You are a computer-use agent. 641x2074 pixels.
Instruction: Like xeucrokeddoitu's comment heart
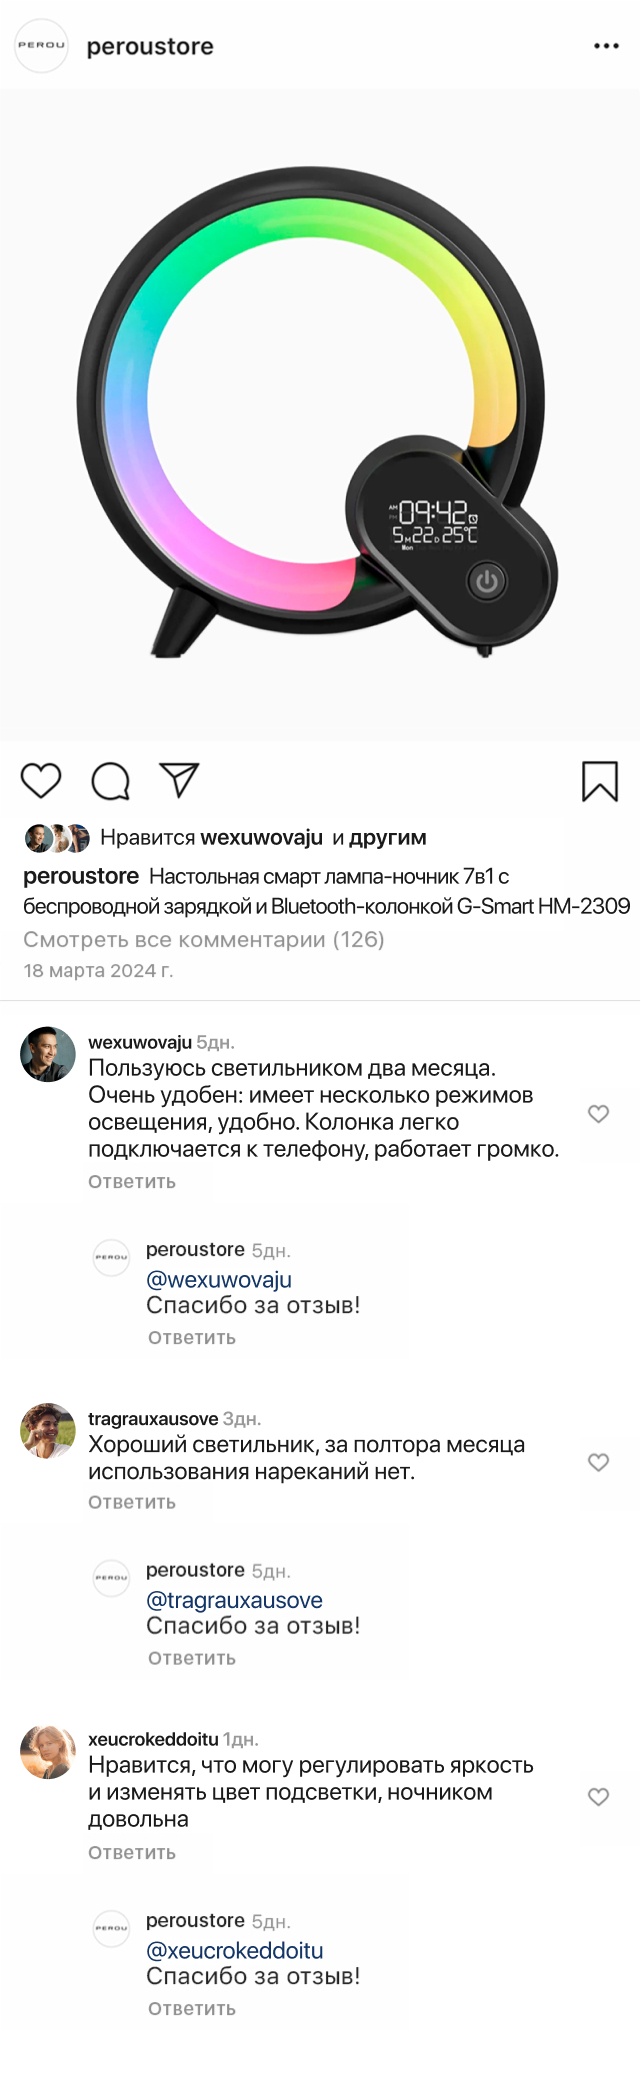coord(598,1796)
